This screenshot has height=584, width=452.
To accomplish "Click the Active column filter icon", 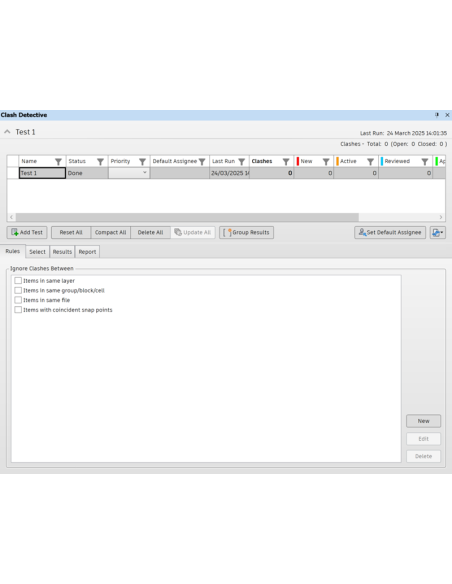I will (x=370, y=161).
